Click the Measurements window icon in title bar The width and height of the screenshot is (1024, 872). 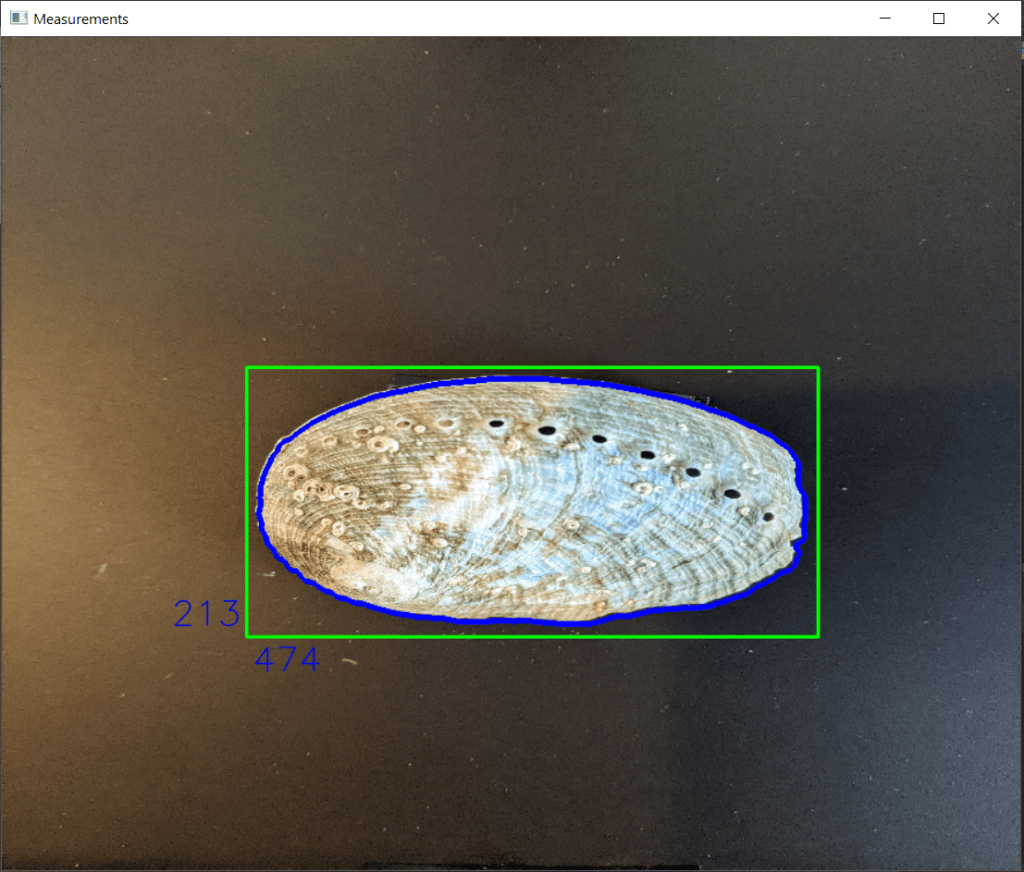18,18
